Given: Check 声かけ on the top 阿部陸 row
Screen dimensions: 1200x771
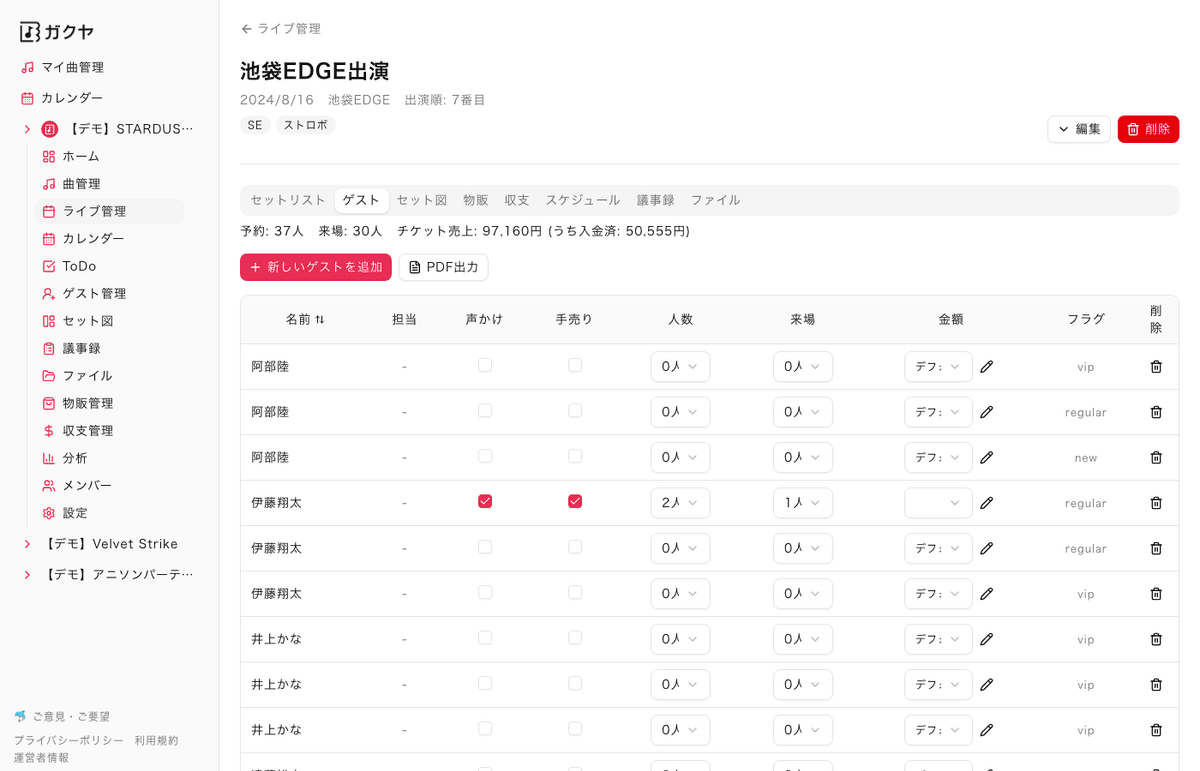Looking at the screenshot, I should pyautogui.click(x=485, y=366).
